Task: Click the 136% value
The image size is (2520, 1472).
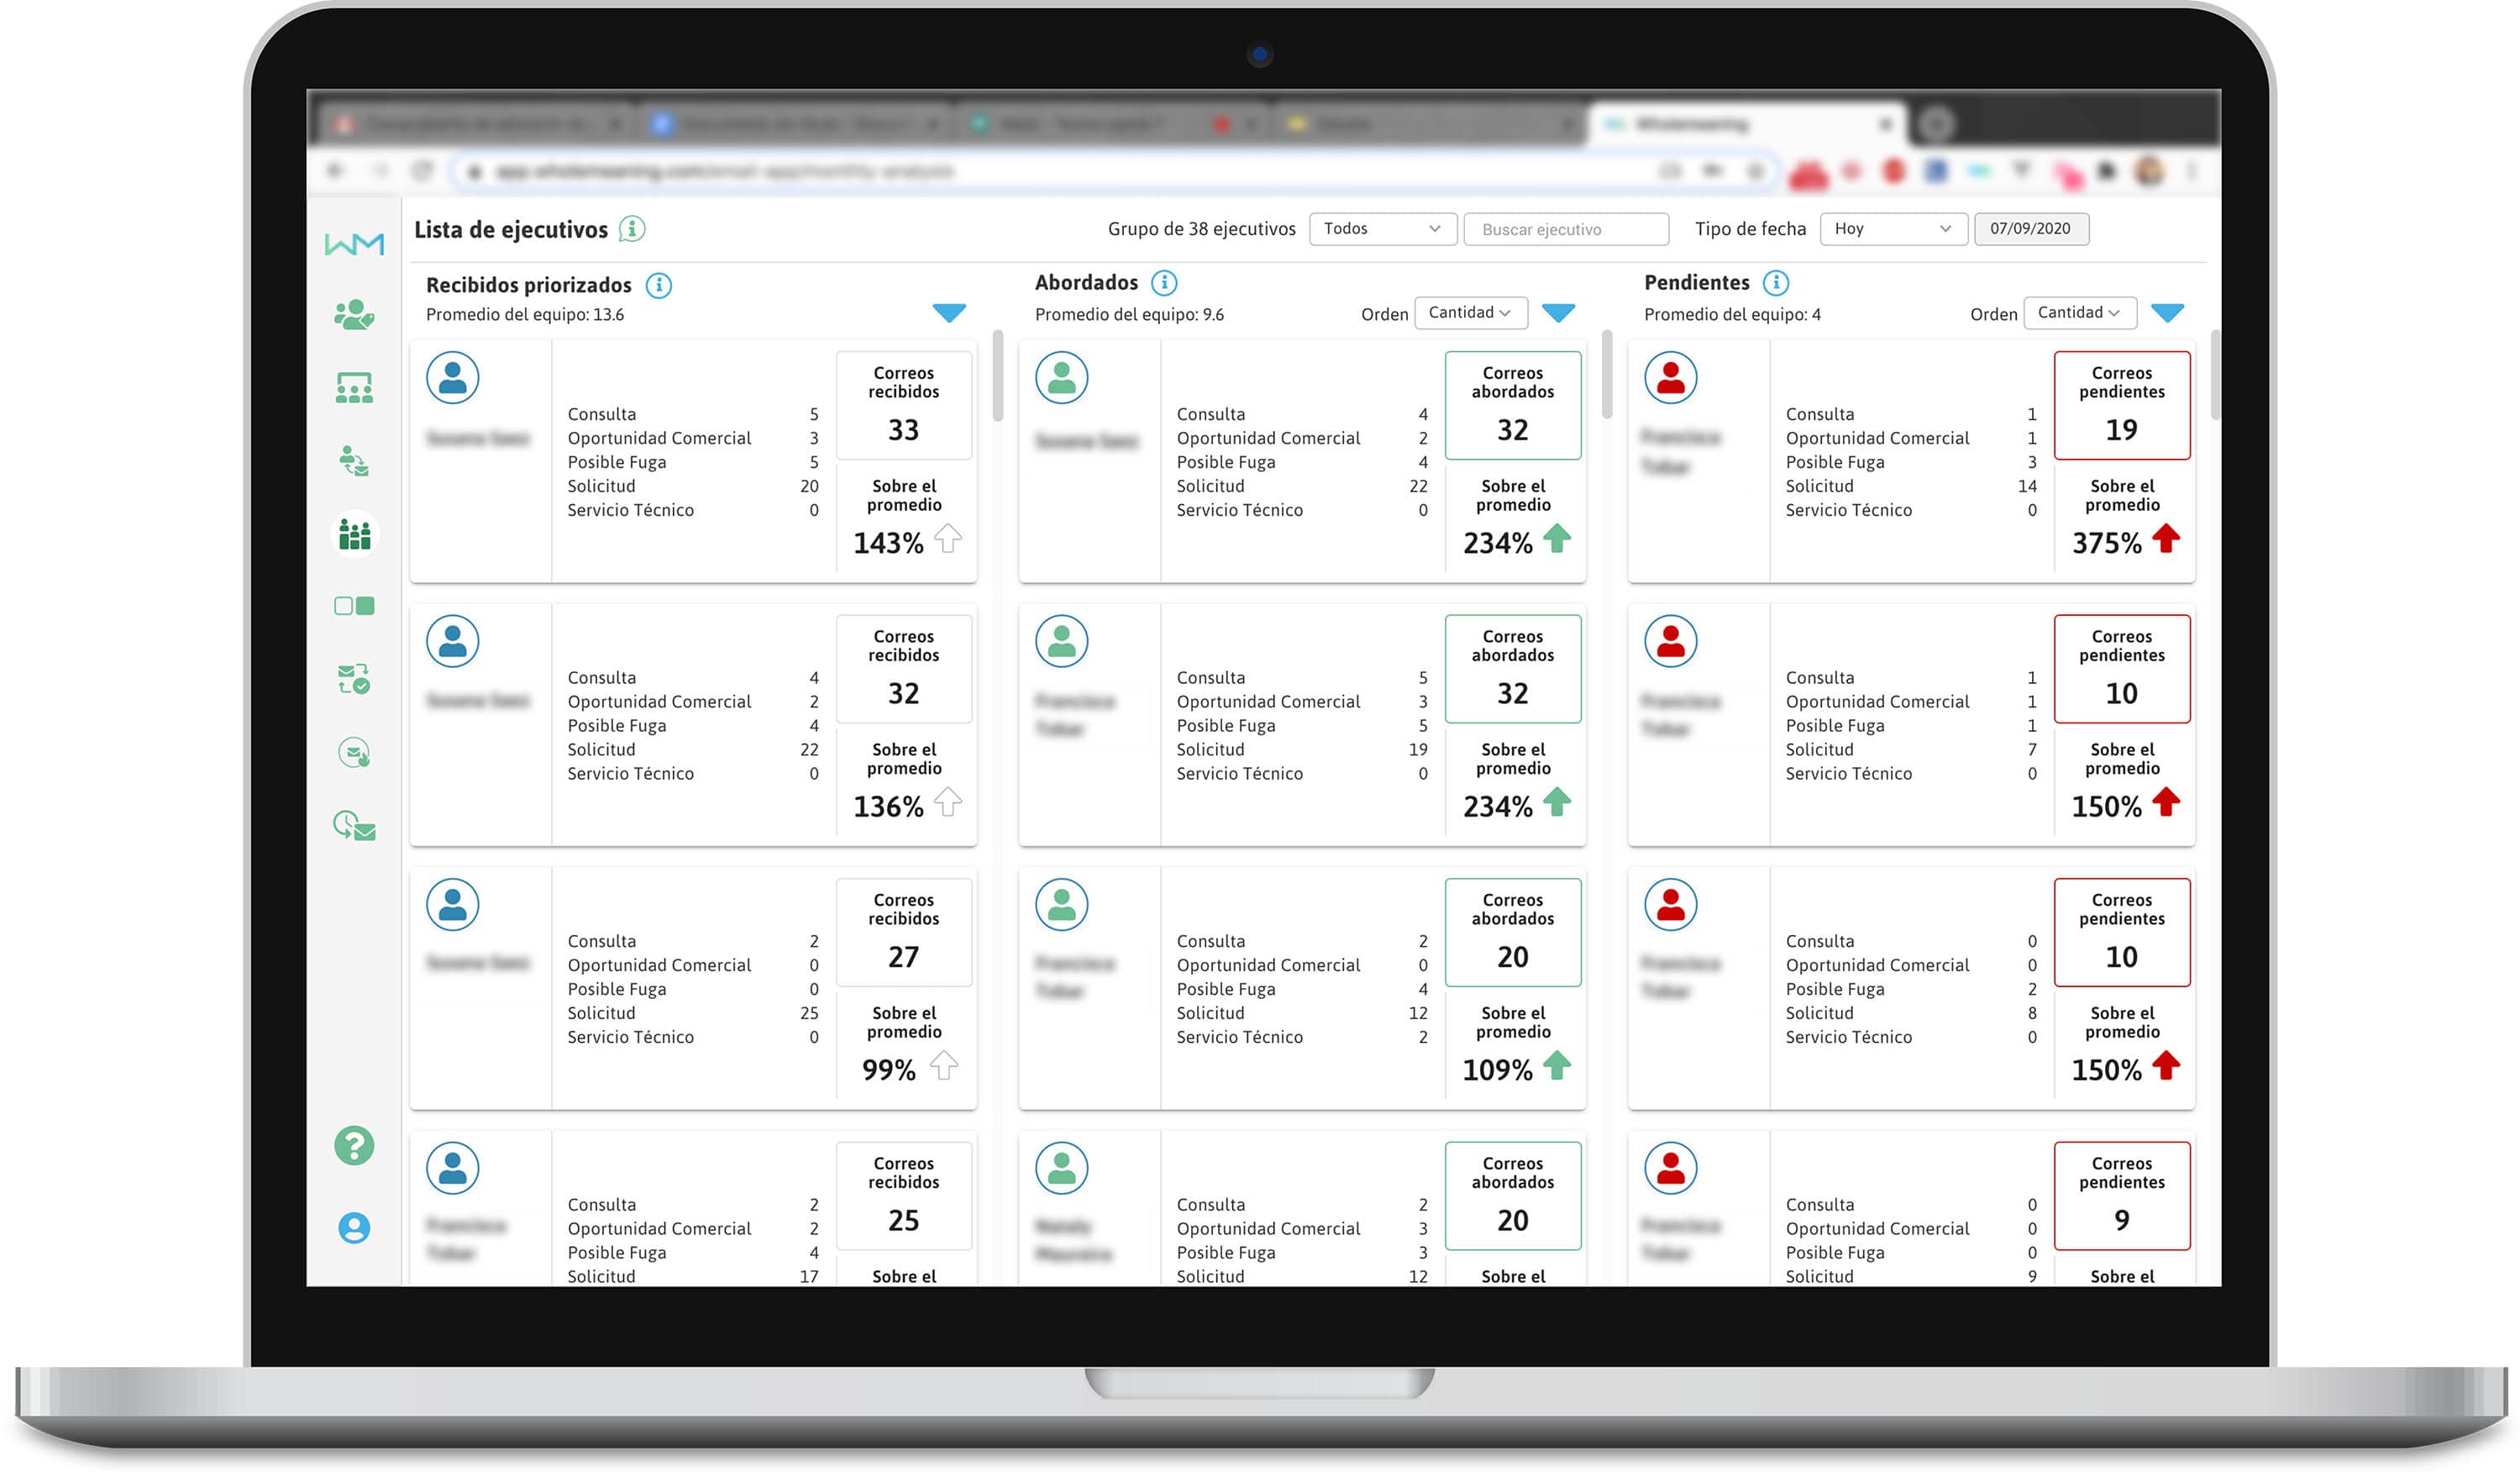Action: [x=888, y=807]
